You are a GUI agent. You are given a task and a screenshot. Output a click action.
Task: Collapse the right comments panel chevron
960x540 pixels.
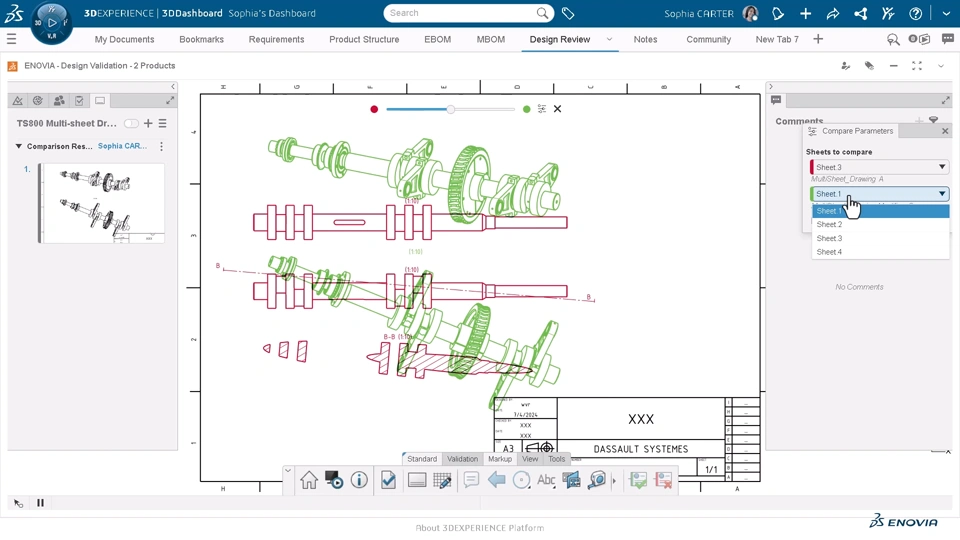pyautogui.click(x=771, y=86)
